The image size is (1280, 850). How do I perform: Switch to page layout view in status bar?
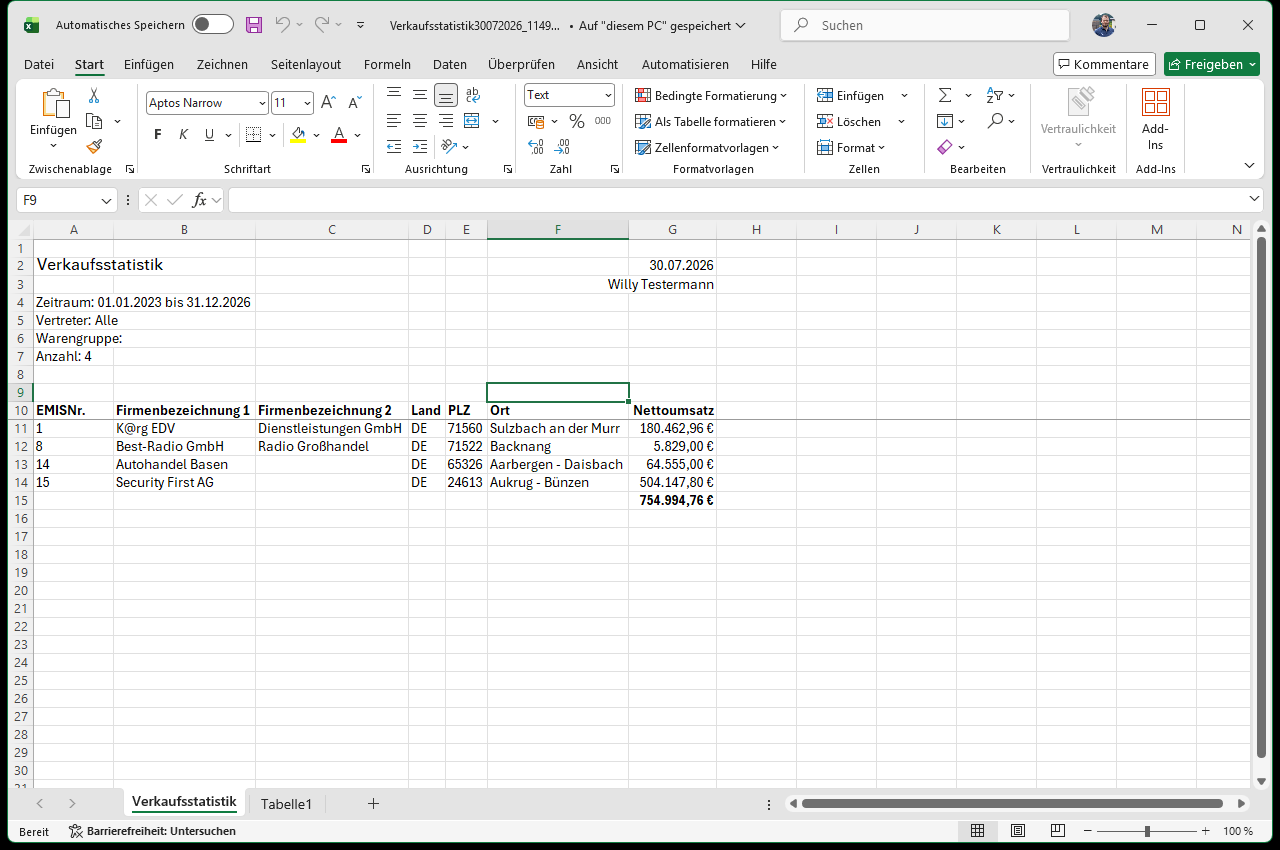tap(1017, 831)
